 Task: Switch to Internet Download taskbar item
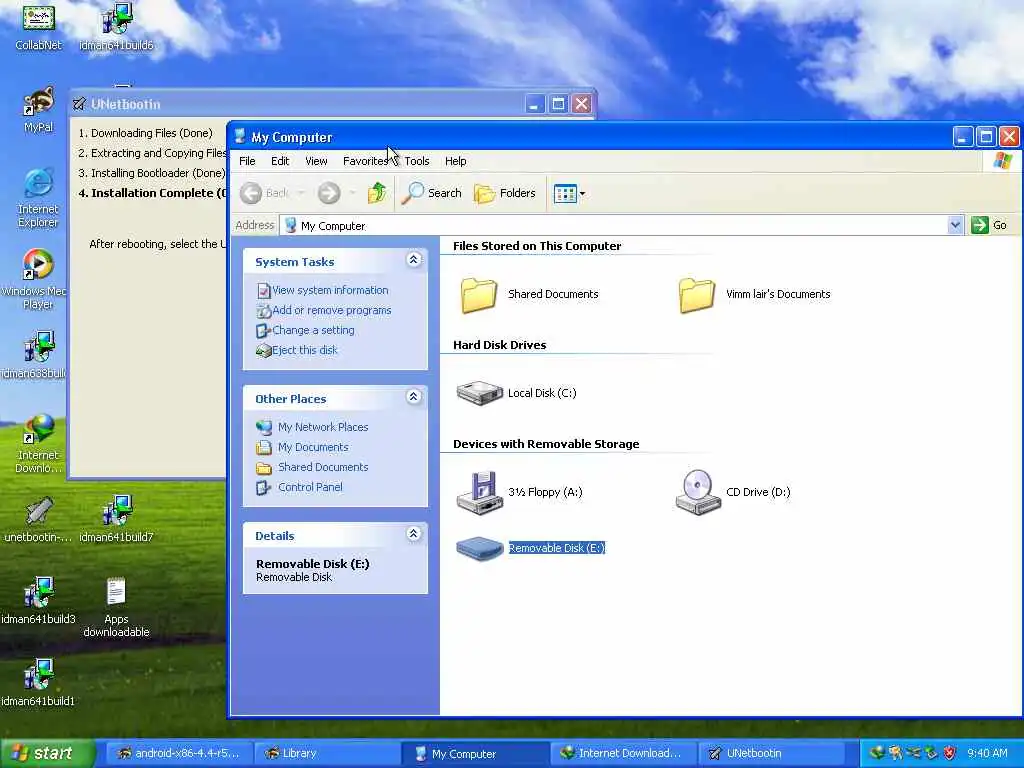623,753
